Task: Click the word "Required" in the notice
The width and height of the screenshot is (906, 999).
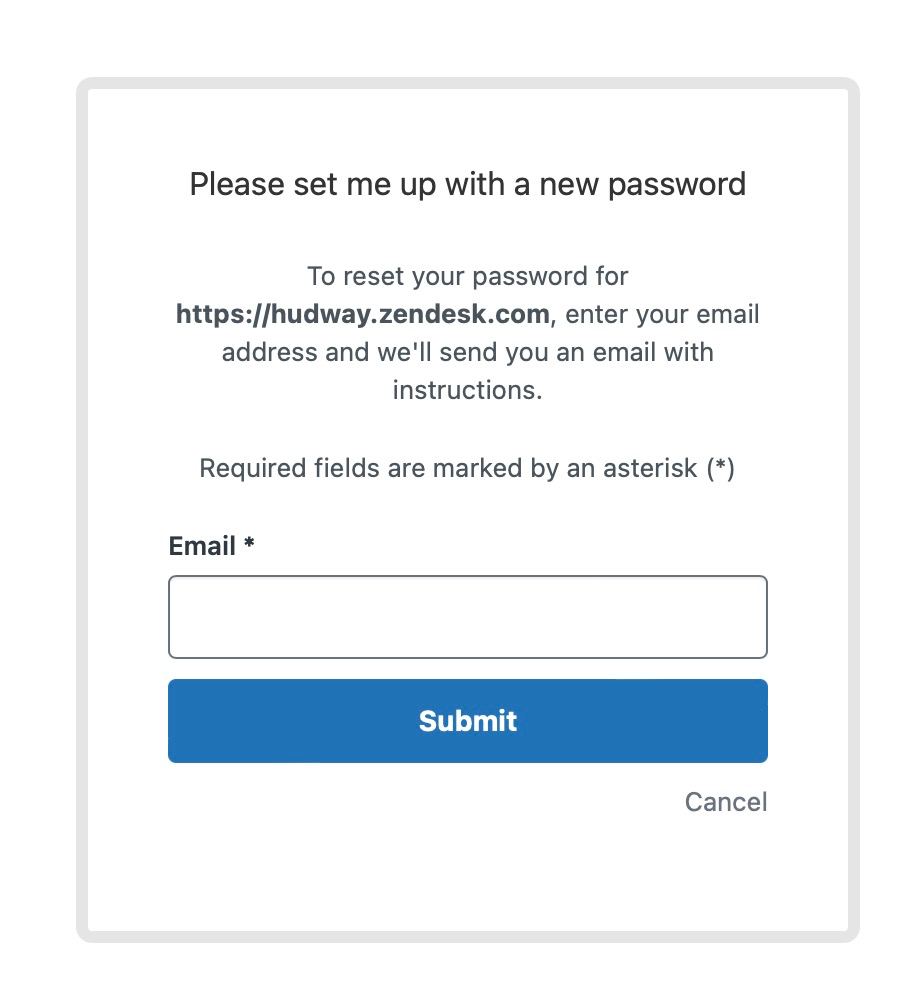Action: pos(254,468)
